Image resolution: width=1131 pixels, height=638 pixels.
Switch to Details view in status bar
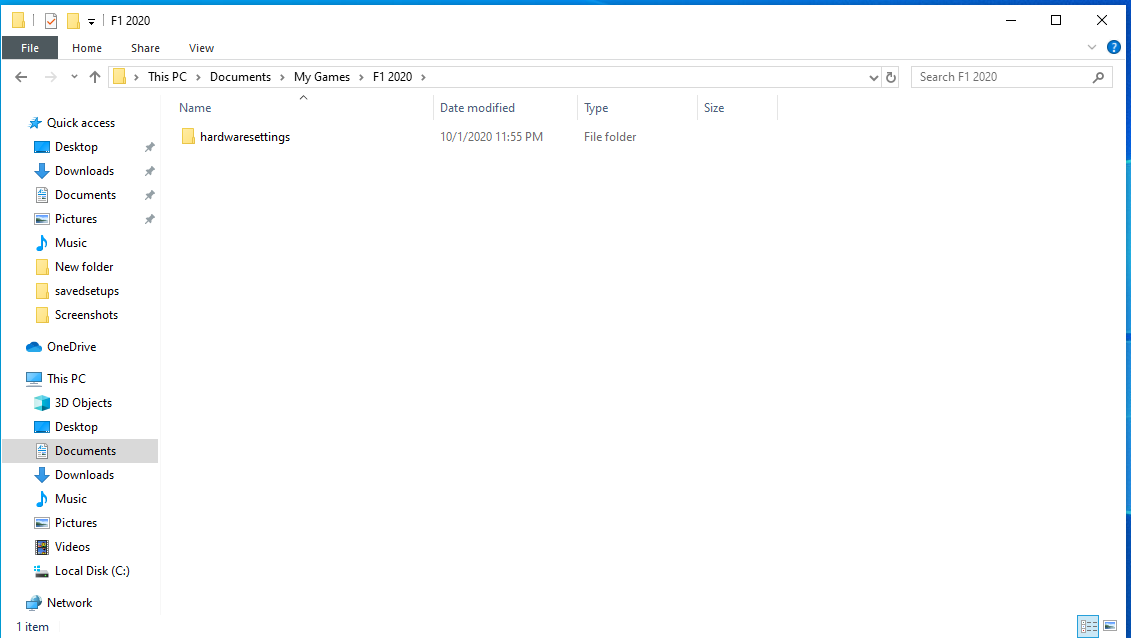click(1088, 626)
